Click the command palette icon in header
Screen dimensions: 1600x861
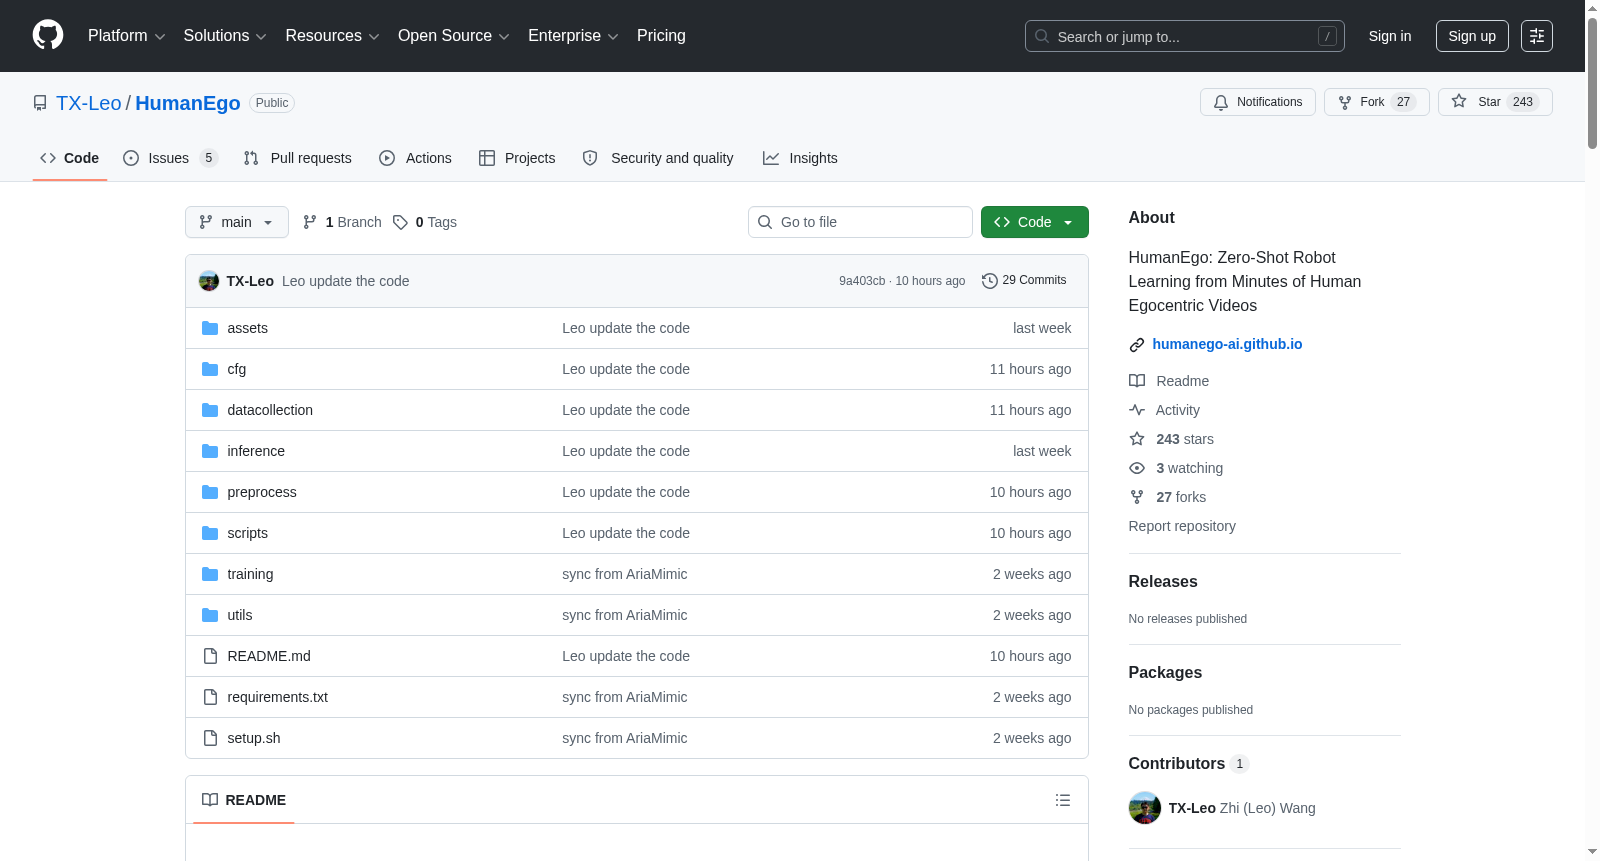click(x=1536, y=36)
